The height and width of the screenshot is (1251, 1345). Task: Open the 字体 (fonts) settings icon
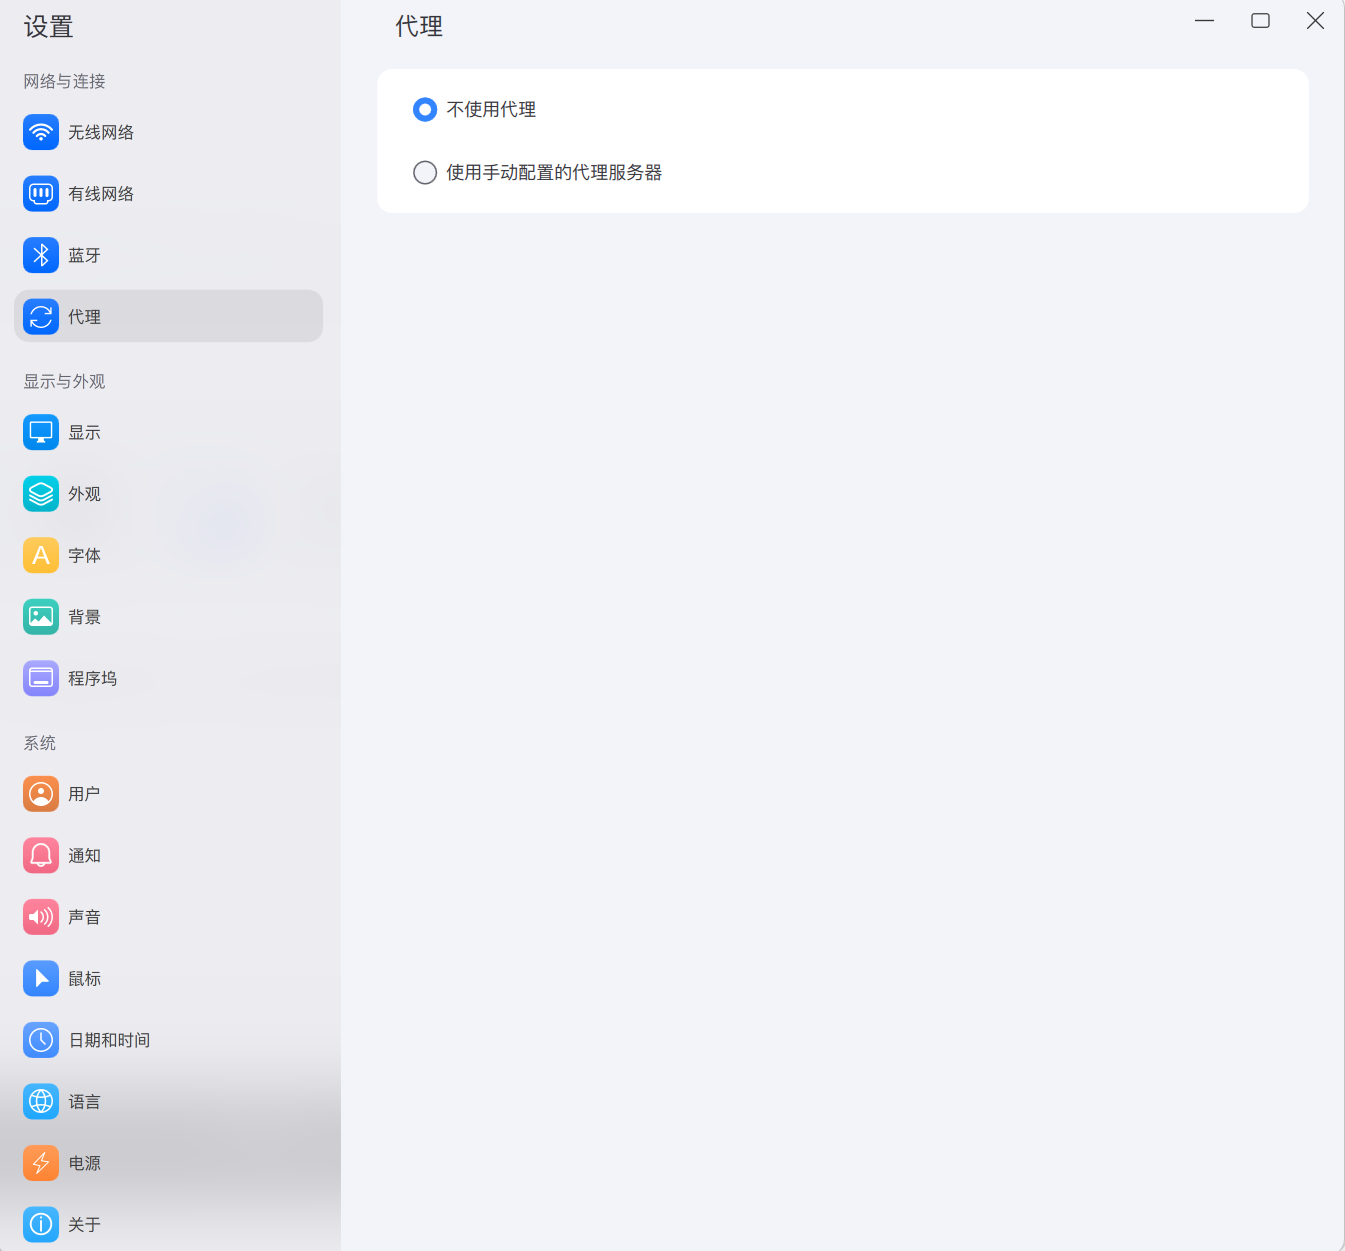click(x=40, y=555)
